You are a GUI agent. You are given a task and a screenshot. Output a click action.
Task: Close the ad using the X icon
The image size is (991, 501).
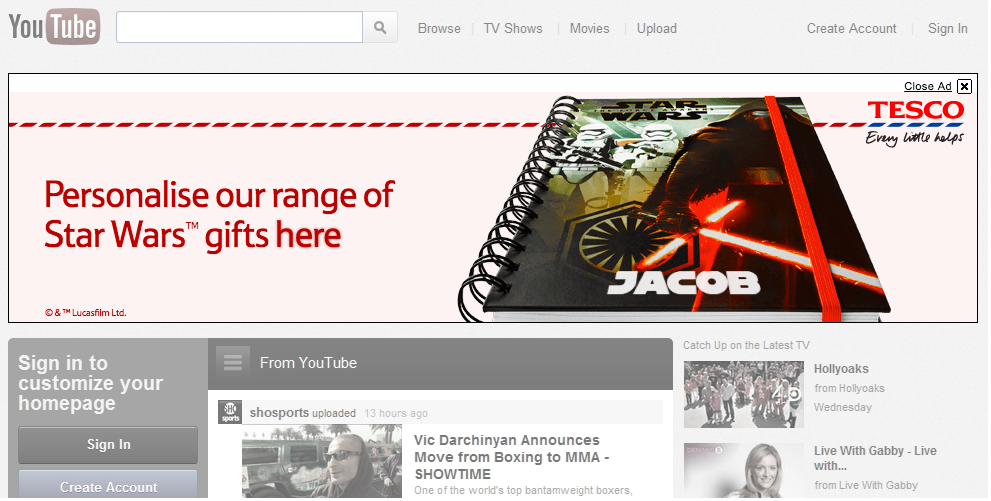click(x=964, y=87)
